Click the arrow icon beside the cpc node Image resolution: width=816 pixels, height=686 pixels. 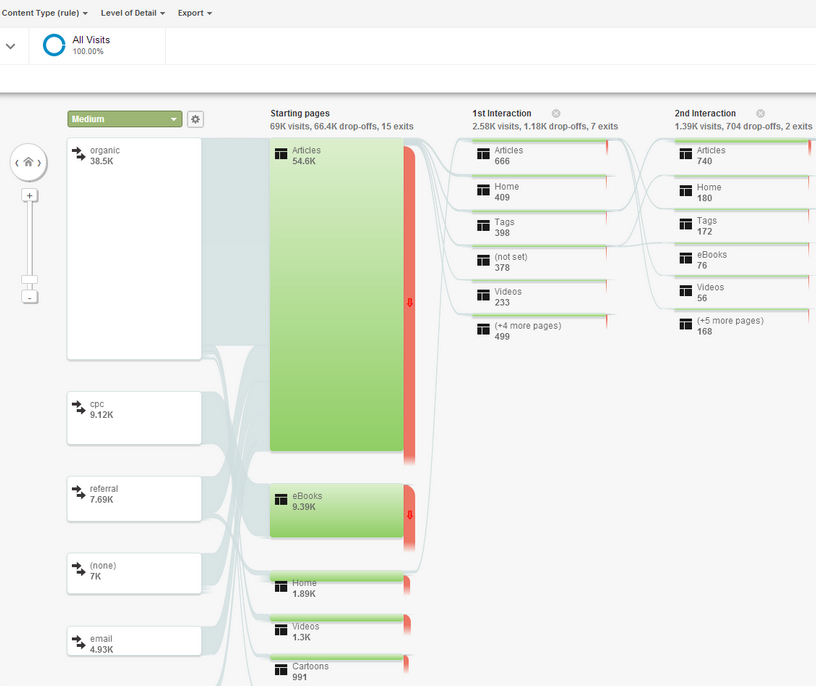point(79,406)
